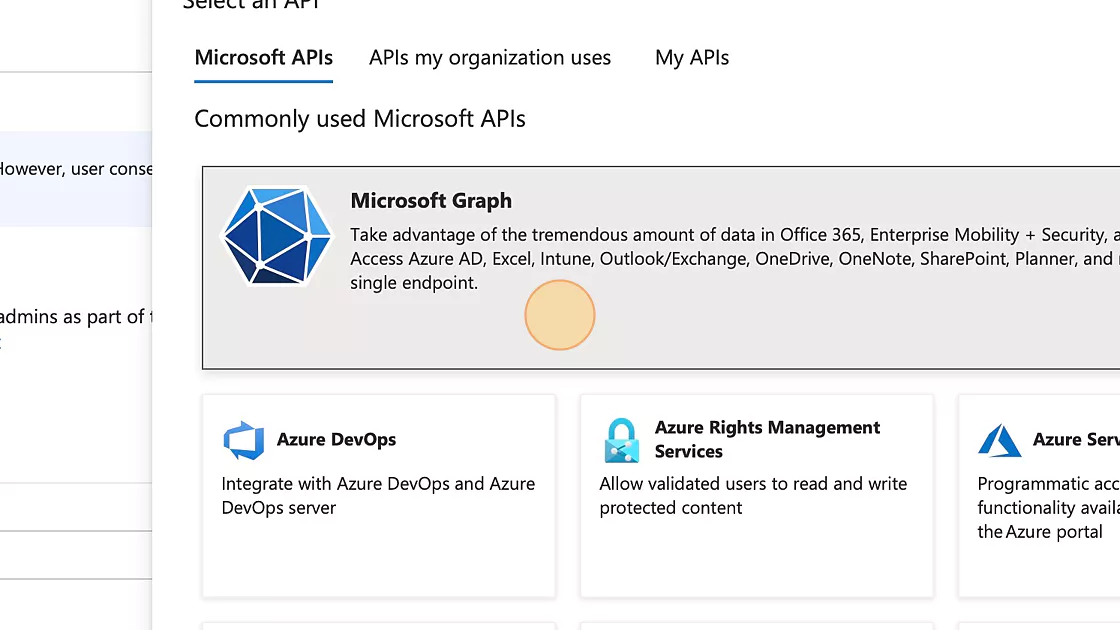Screen dimensions: 1120x630
Task: Select the partially visible Azure Services card
Action: [1040, 495]
